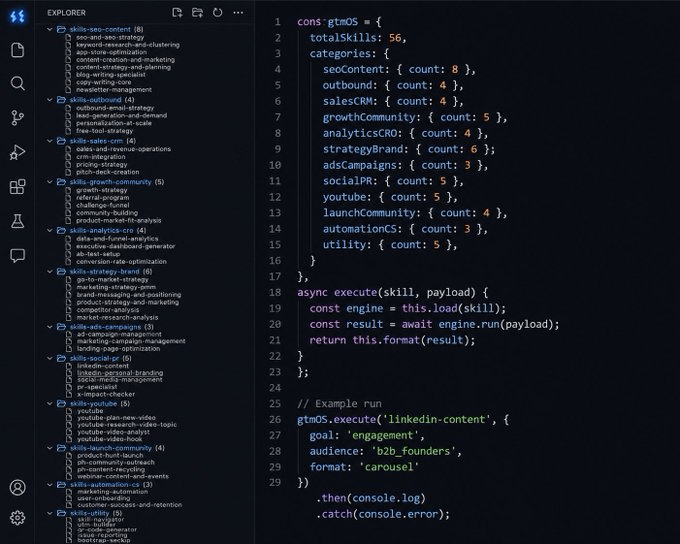
Task: Collapse the skills-utility folder
Action: pos(49,513)
